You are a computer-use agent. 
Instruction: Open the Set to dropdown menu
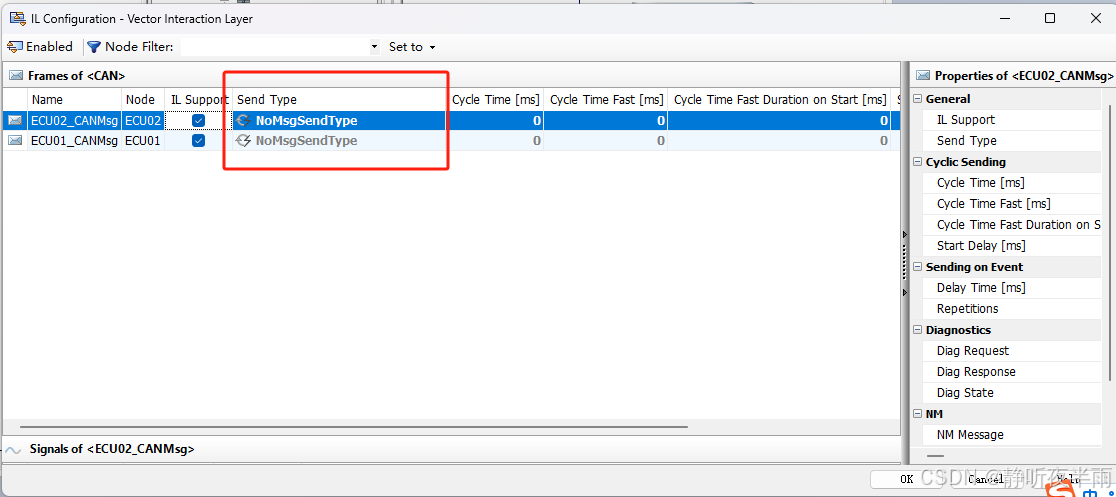coord(412,47)
